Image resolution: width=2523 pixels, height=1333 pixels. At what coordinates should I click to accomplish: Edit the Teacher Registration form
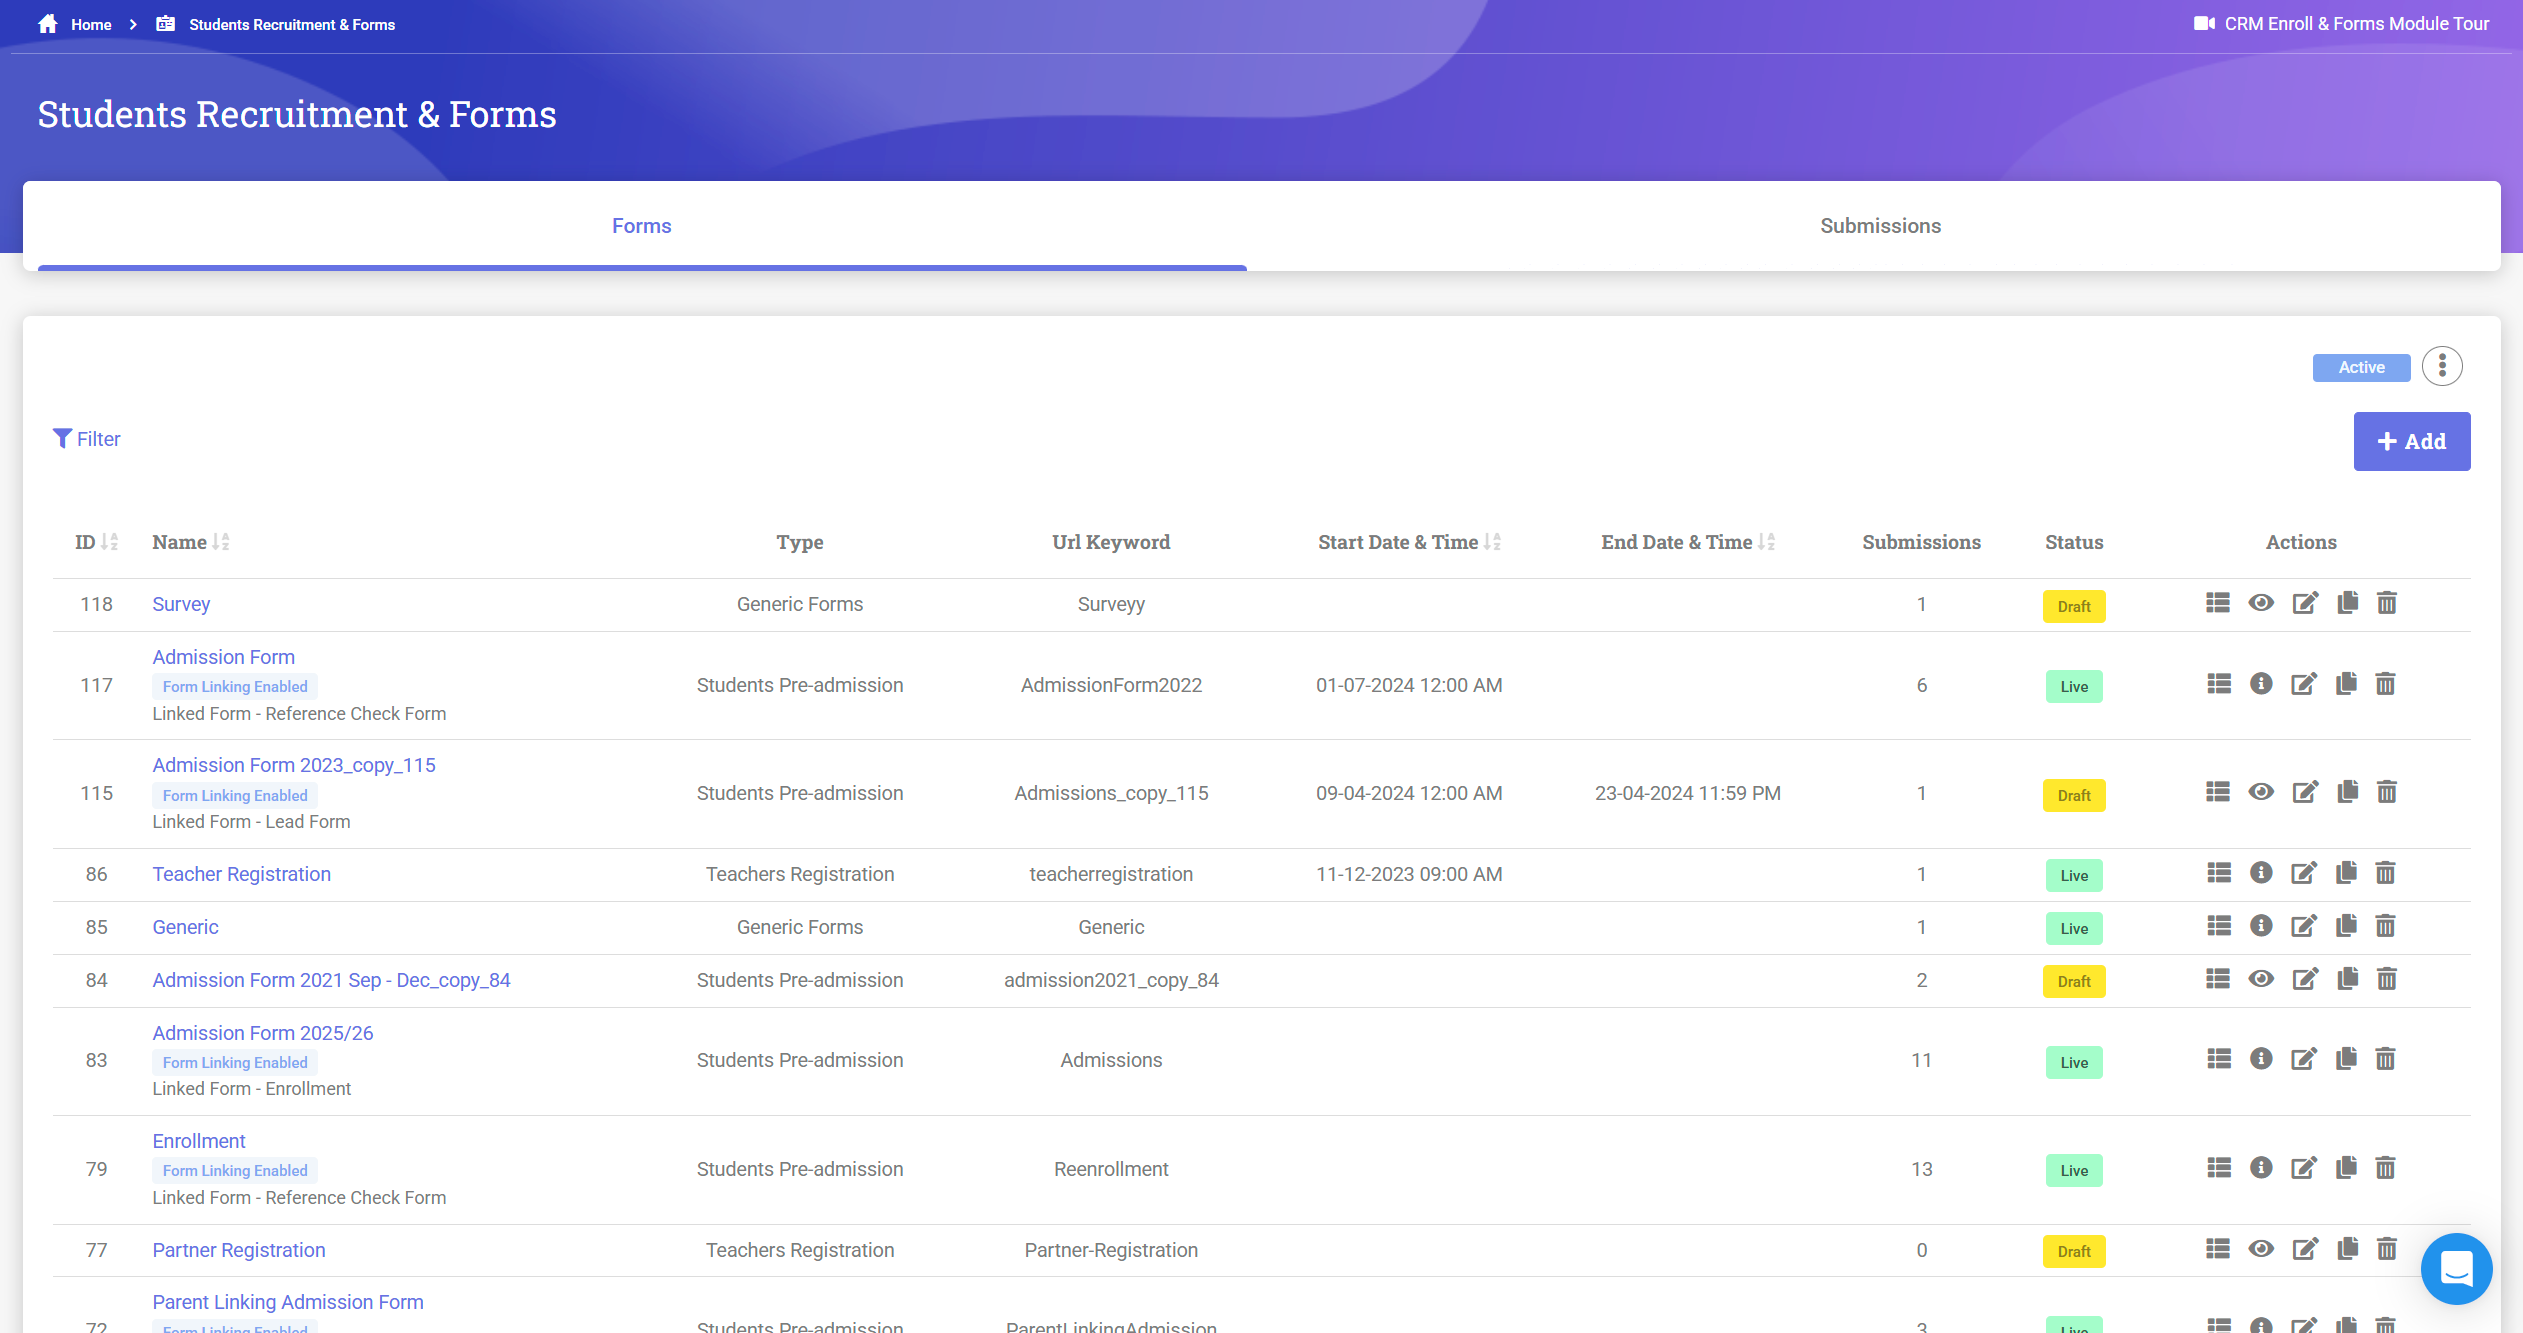2303,874
